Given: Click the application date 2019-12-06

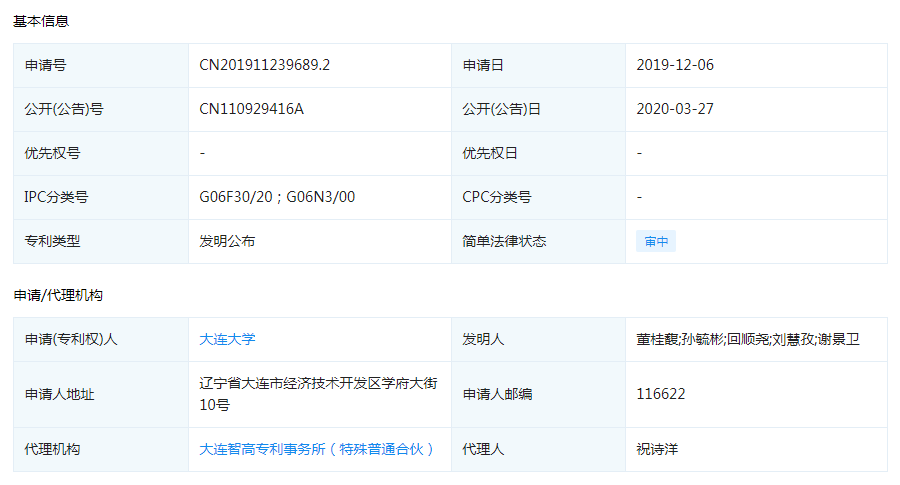Looking at the screenshot, I should click(x=675, y=65).
